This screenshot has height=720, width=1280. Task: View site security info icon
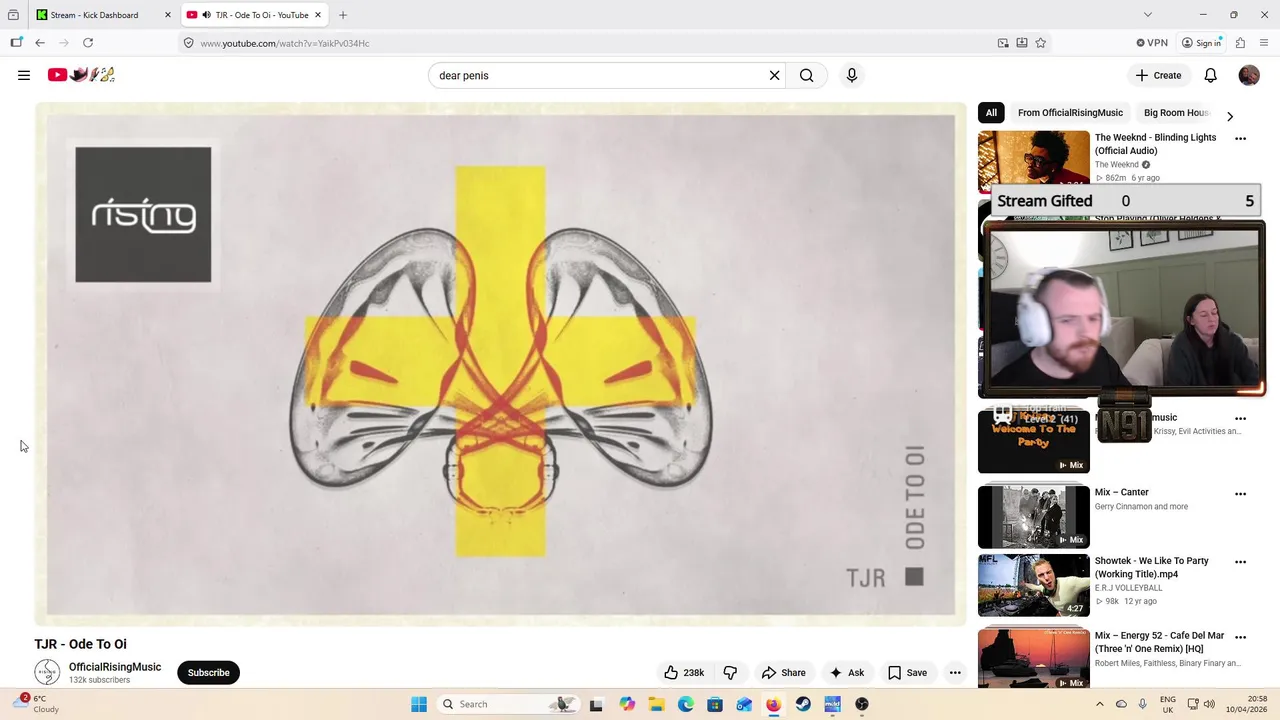coord(188,43)
